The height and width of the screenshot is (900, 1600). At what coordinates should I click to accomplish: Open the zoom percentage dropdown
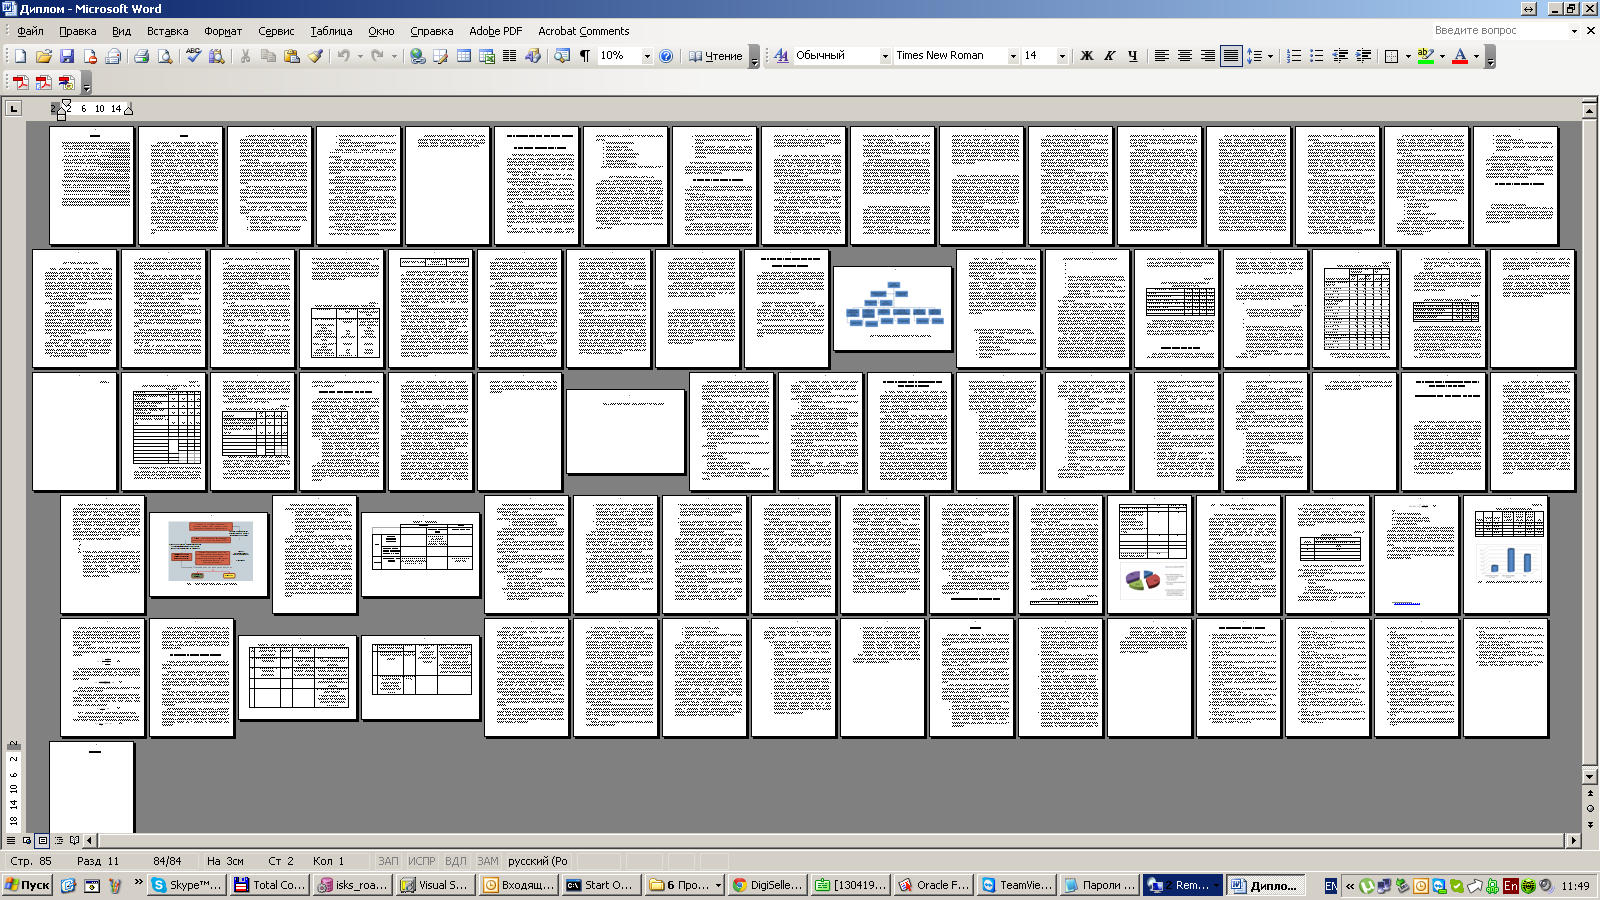pos(647,56)
